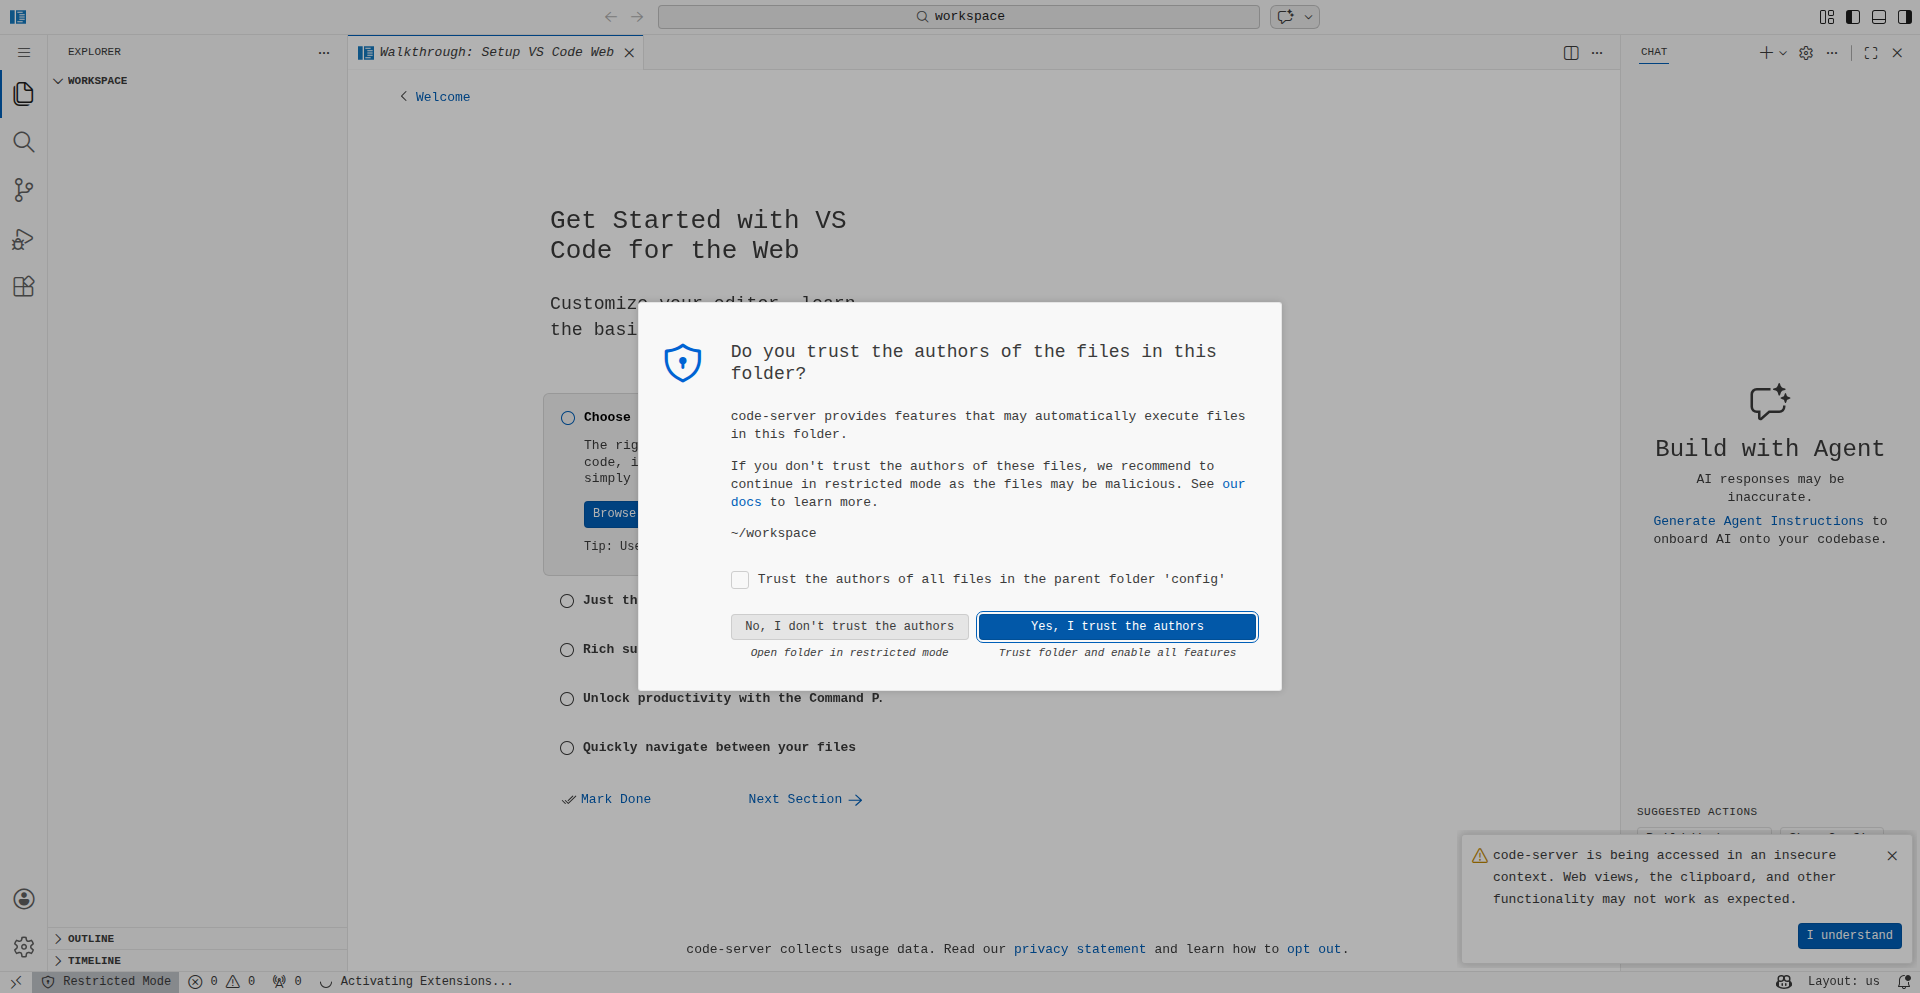1920x993 pixels.
Task: Open the Source Control view
Action: click(24, 190)
